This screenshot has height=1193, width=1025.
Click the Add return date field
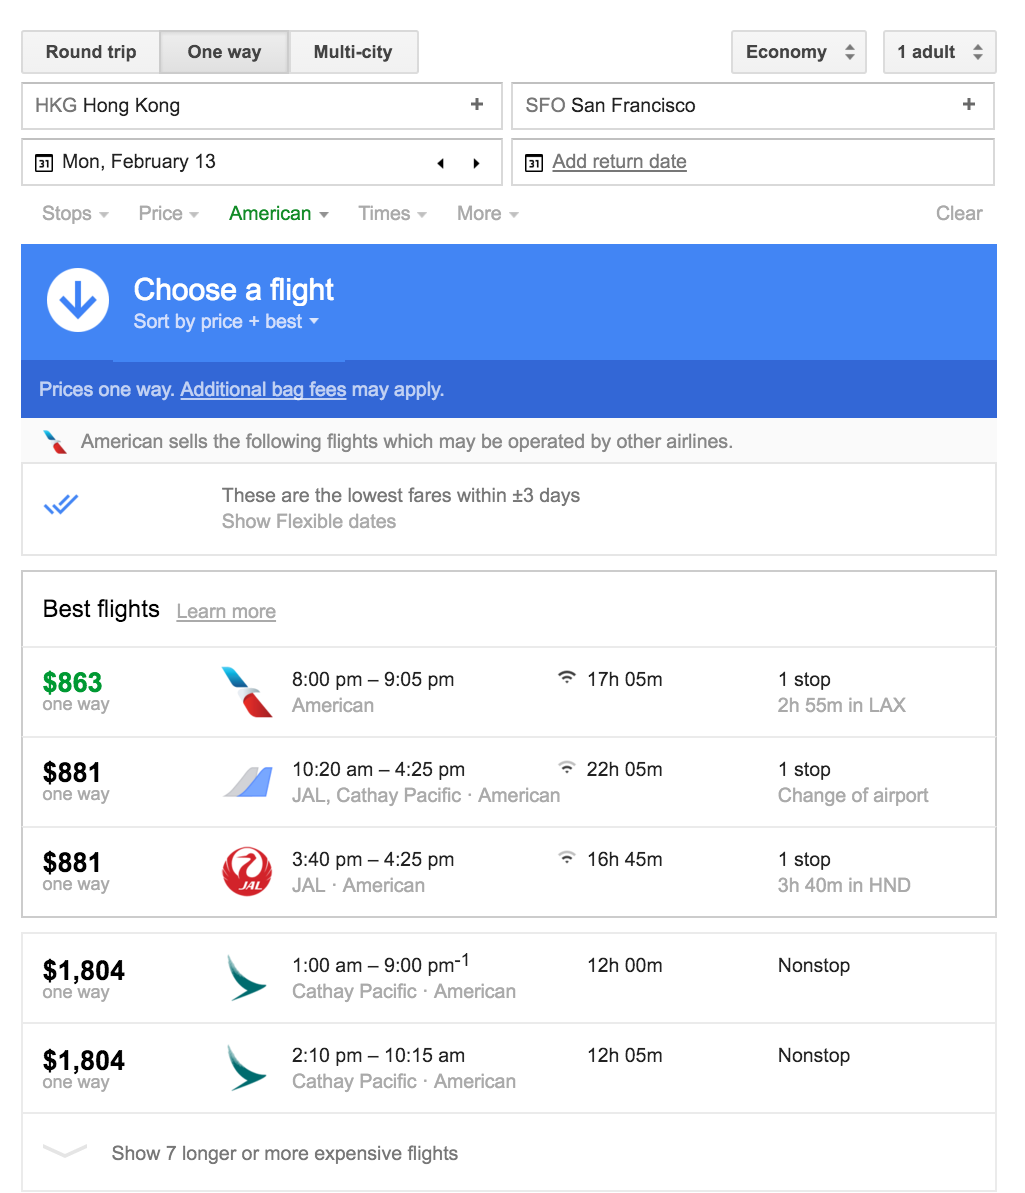(619, 162)
